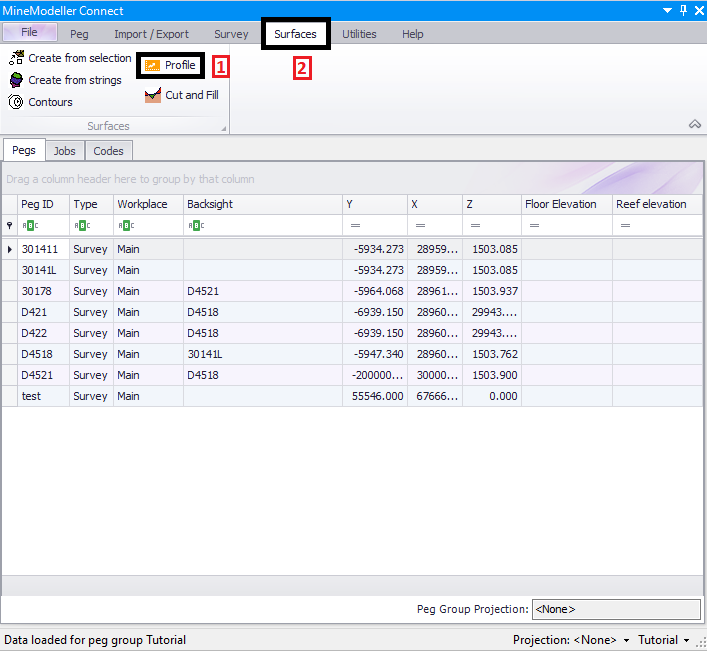This screenshot has height=651, width=707.
Task: Click the Peg ID column filter icon
Action: (x=29, y=226)
